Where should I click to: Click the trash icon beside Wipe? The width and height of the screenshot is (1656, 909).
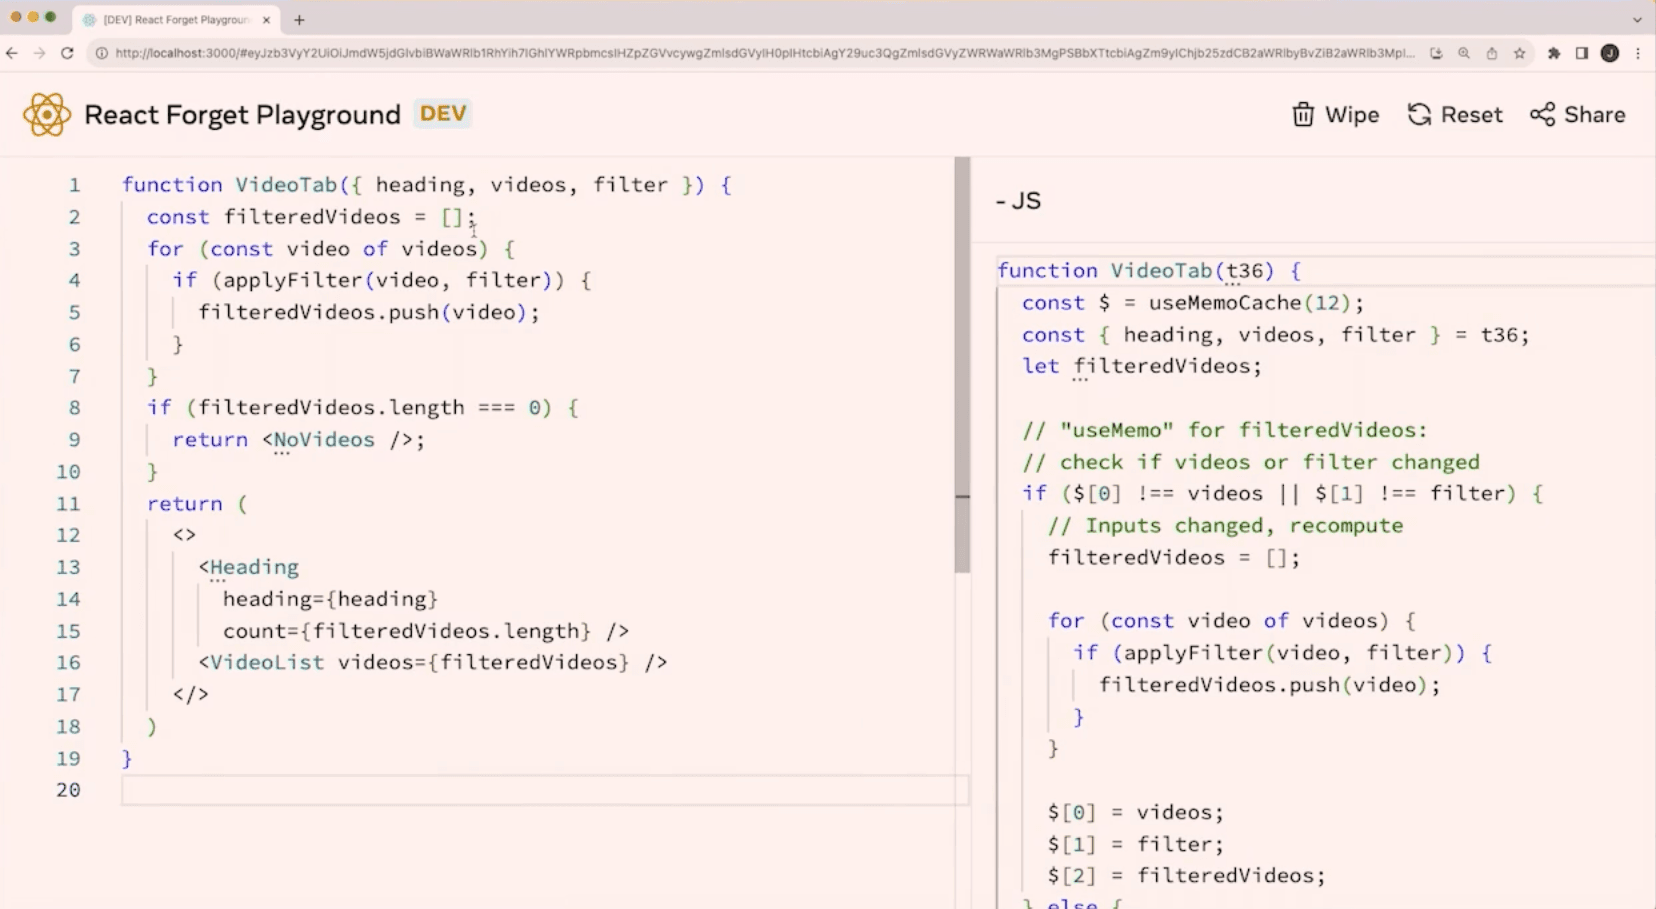point(1303,114)
